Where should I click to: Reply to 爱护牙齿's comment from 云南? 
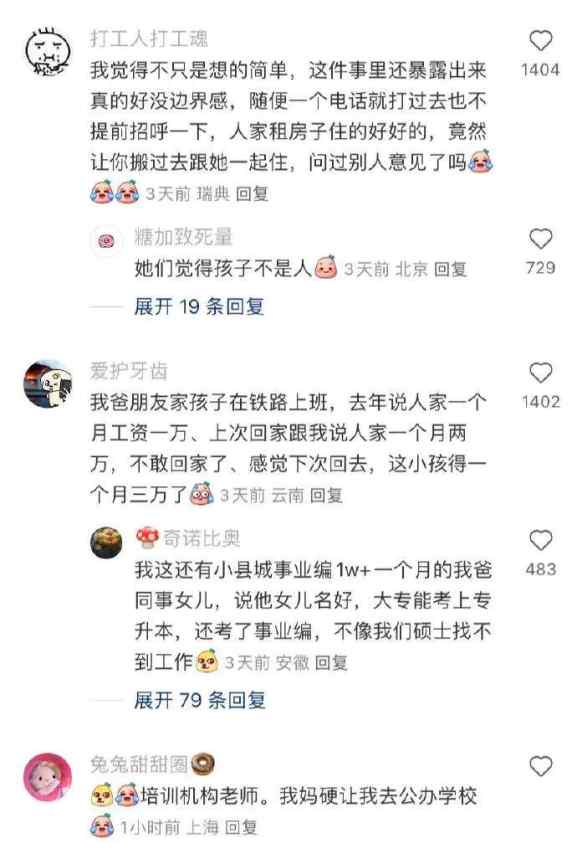pos(326,495)
